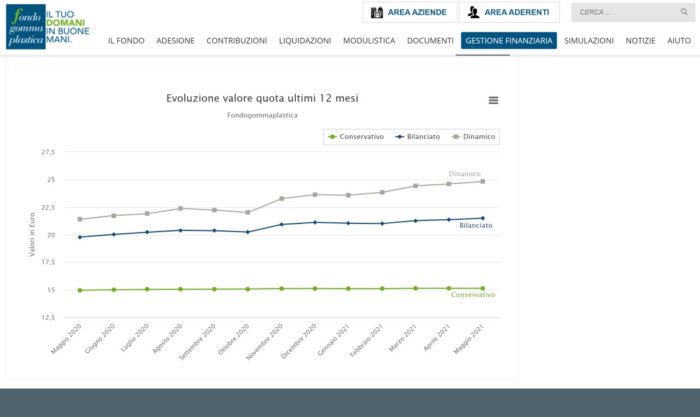Viewport: 700px width, 417px height.
Task: Open the chart hamburger context menu
Action: (x=493, y=100)
